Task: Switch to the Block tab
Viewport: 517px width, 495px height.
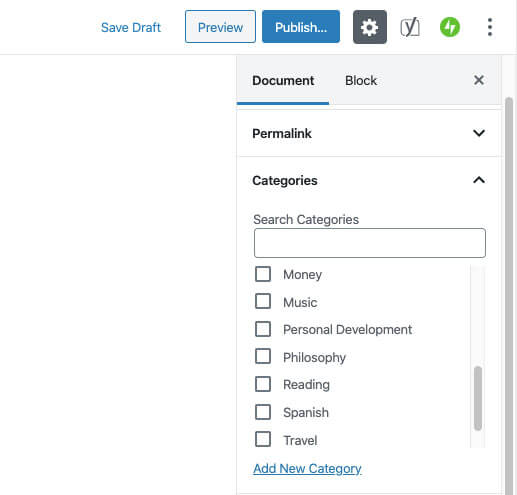Action: [361, 80]
